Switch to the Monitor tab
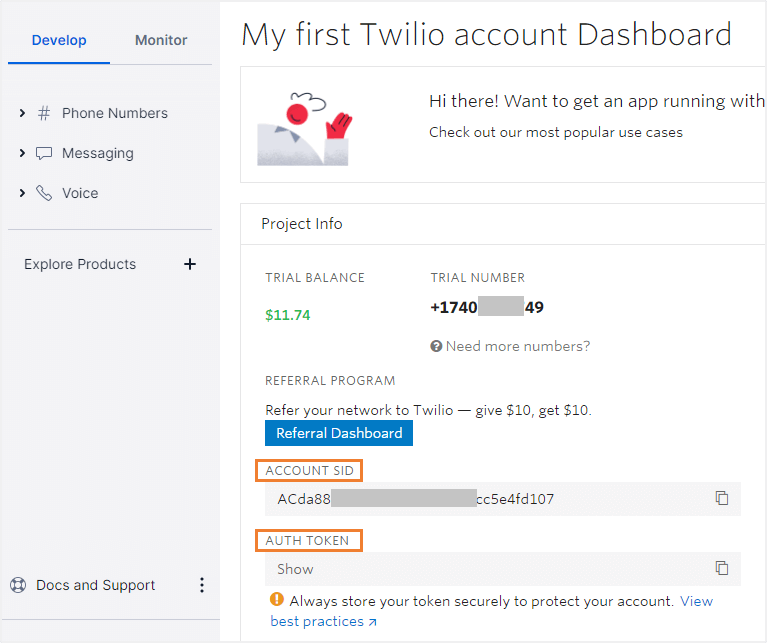767x643 pixels. [161, 40]
